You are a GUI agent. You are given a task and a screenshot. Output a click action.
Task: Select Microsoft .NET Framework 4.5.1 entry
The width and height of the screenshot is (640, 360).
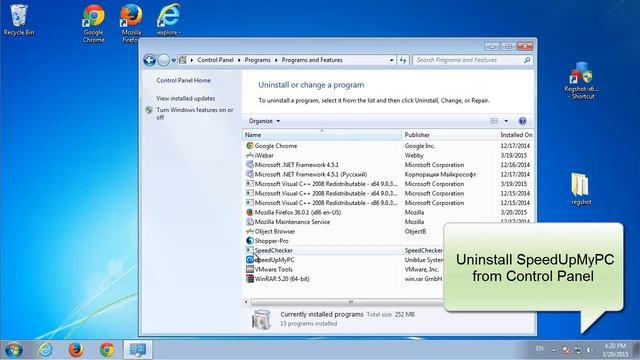click(296, 165)
